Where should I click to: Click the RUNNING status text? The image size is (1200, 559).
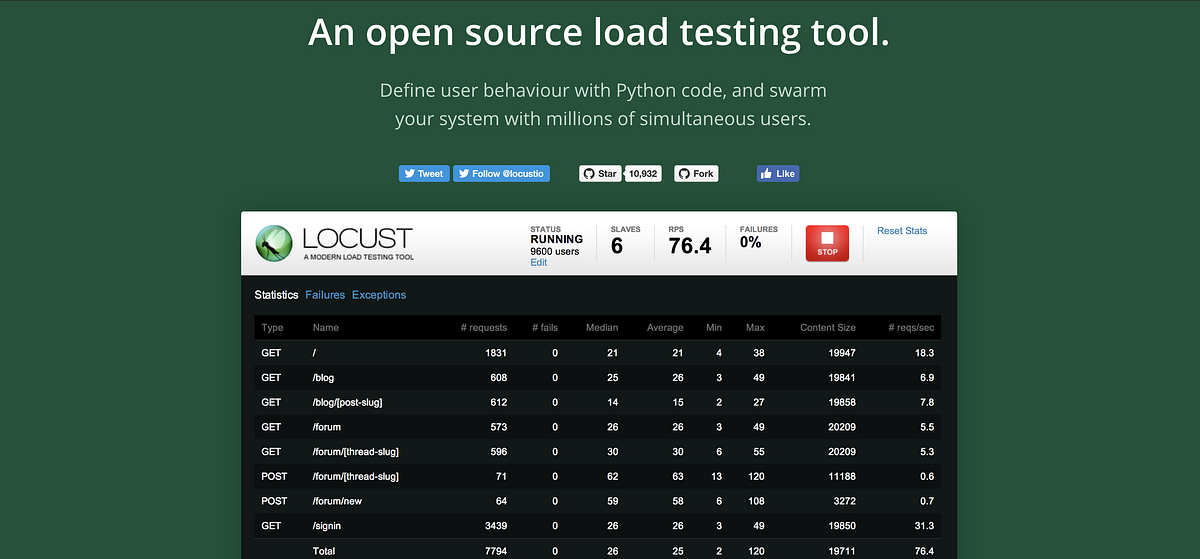[557, 239]
